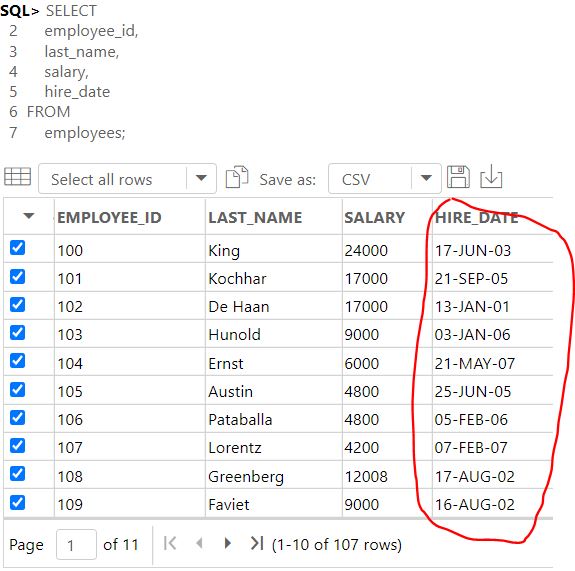Image resolution: width=575 pixels, height=571 pixels.
Task: Uncheck the row for employee 107 Lorentz
Action: [x=17, y=446]
